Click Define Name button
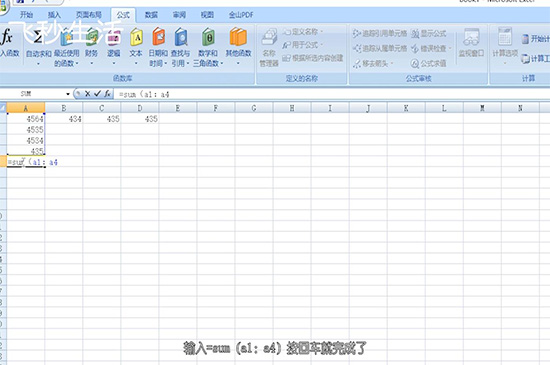550x365 pixels. click(303, 32)
